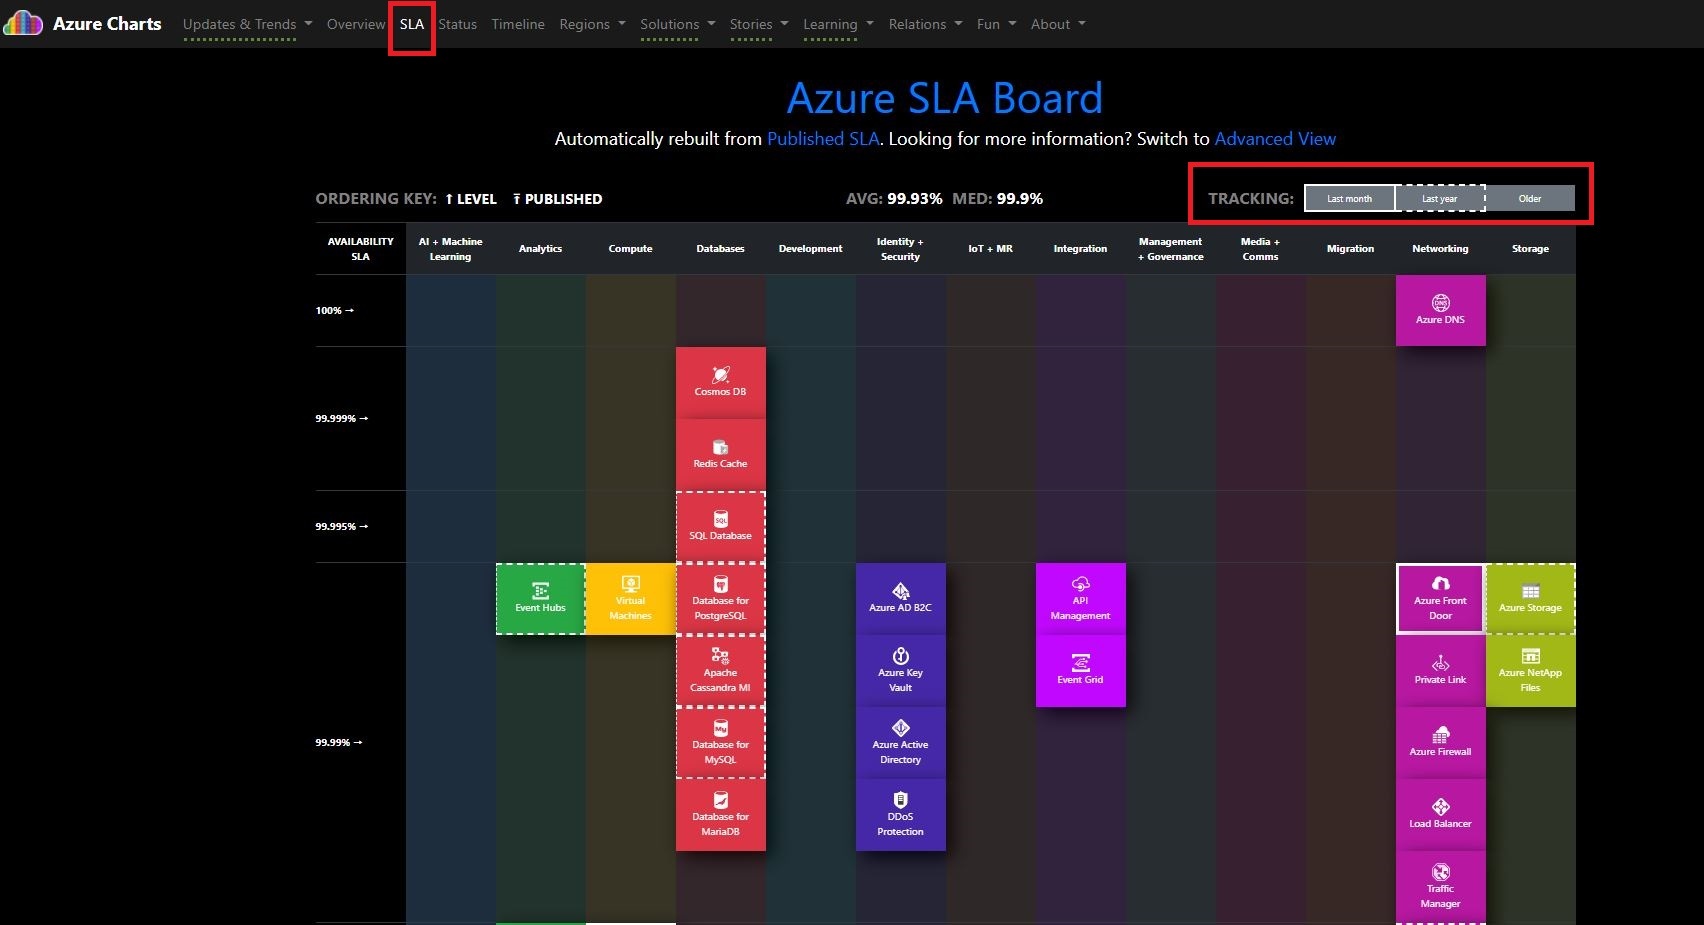
Task: Select the Event Hubs tile
Action: (540, 598)
